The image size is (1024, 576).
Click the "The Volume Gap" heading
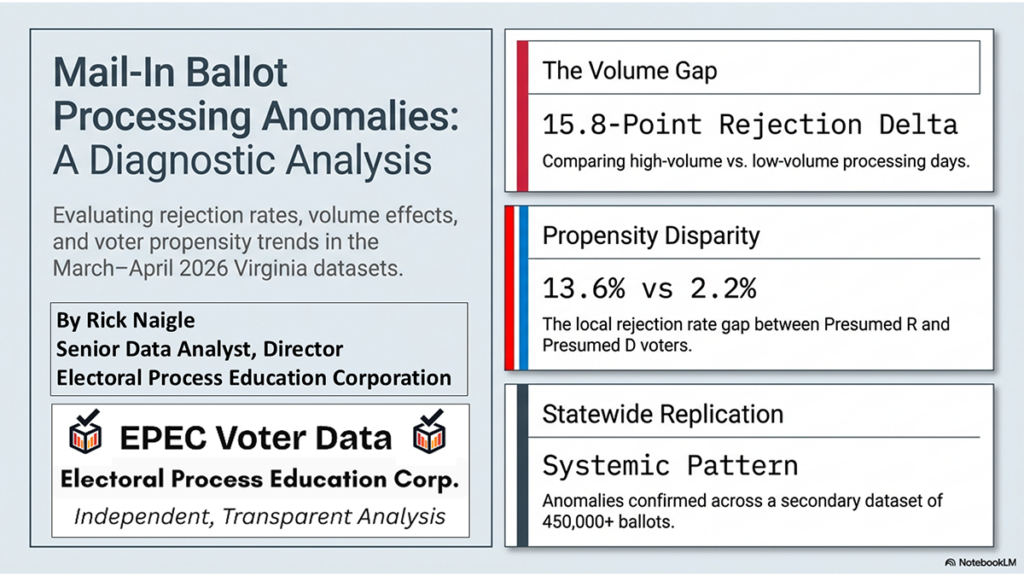[629, 70]
